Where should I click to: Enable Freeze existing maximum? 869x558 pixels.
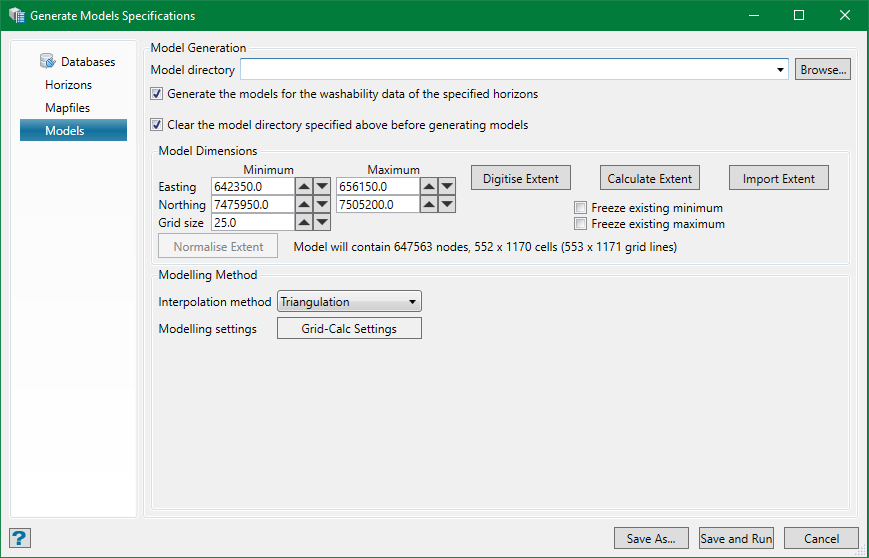point(581,224)
